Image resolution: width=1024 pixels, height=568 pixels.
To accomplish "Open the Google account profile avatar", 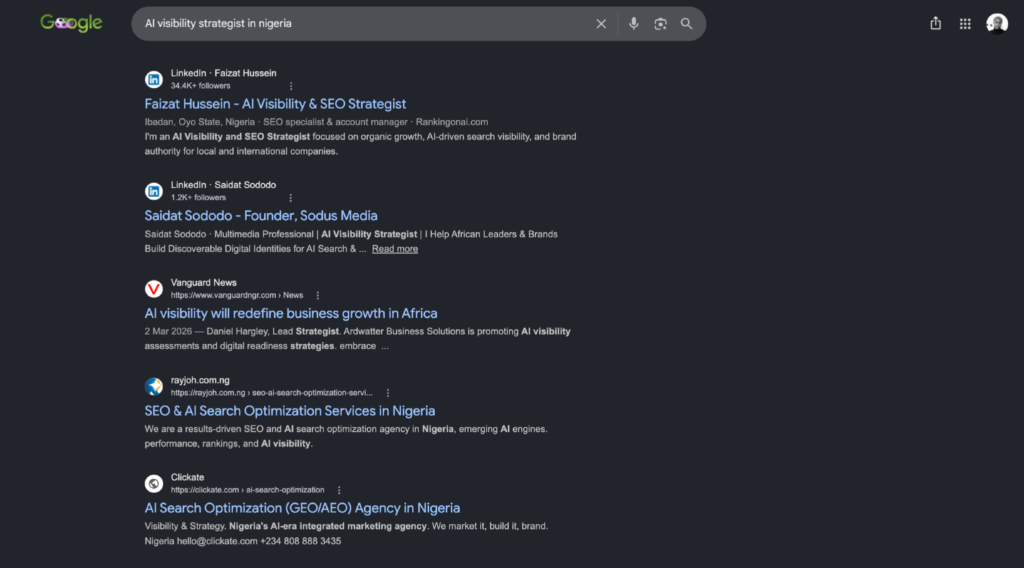I will point(997,24).
